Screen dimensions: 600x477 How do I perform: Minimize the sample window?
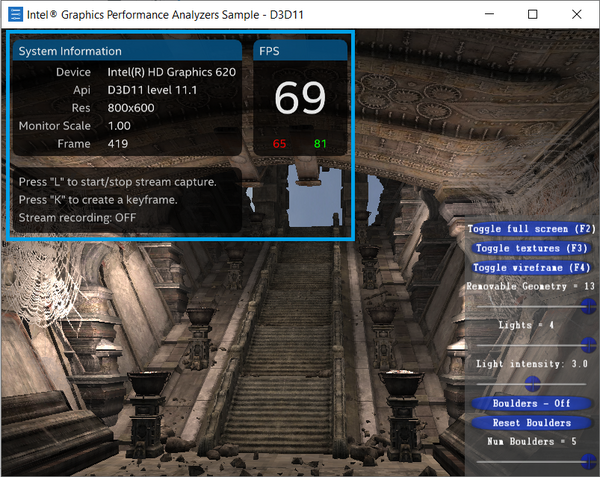tap(487, 14)
